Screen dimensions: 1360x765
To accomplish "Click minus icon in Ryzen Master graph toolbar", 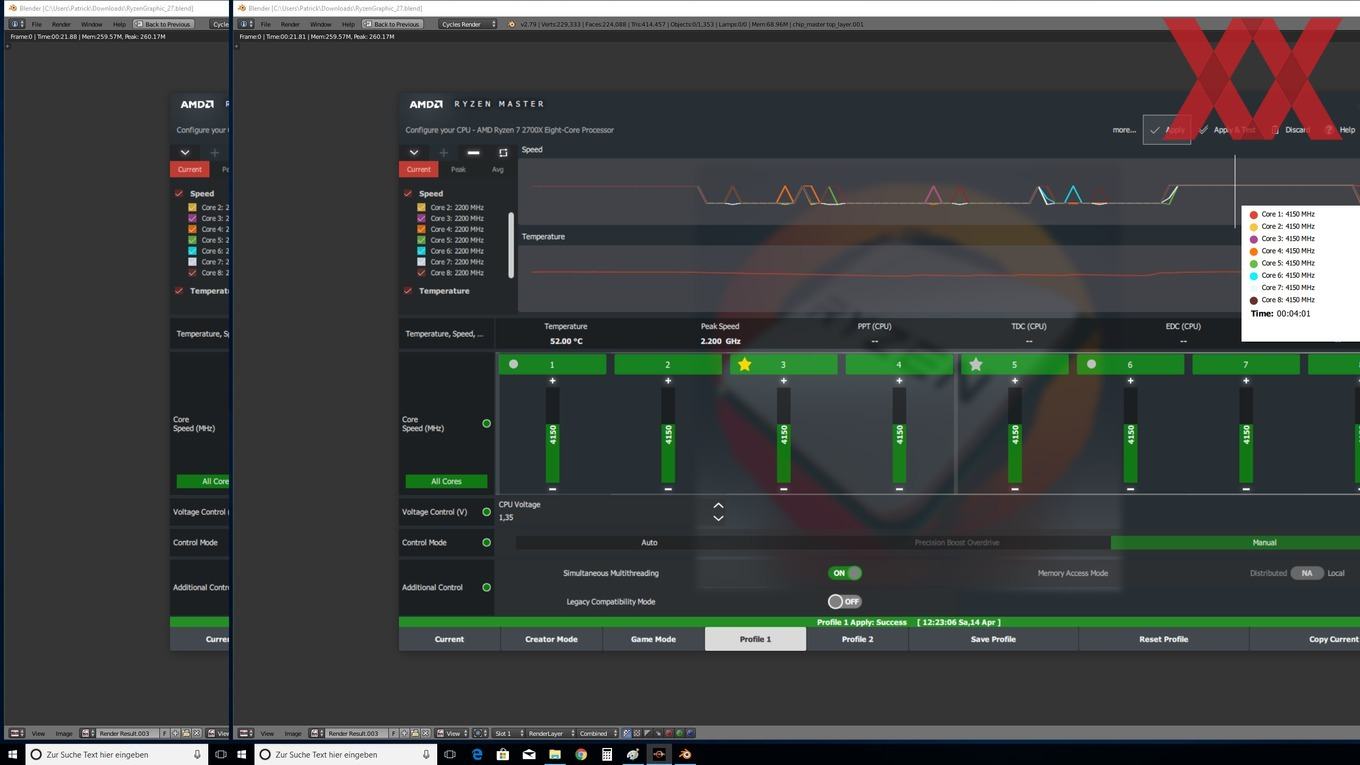I will coord(473,153).
